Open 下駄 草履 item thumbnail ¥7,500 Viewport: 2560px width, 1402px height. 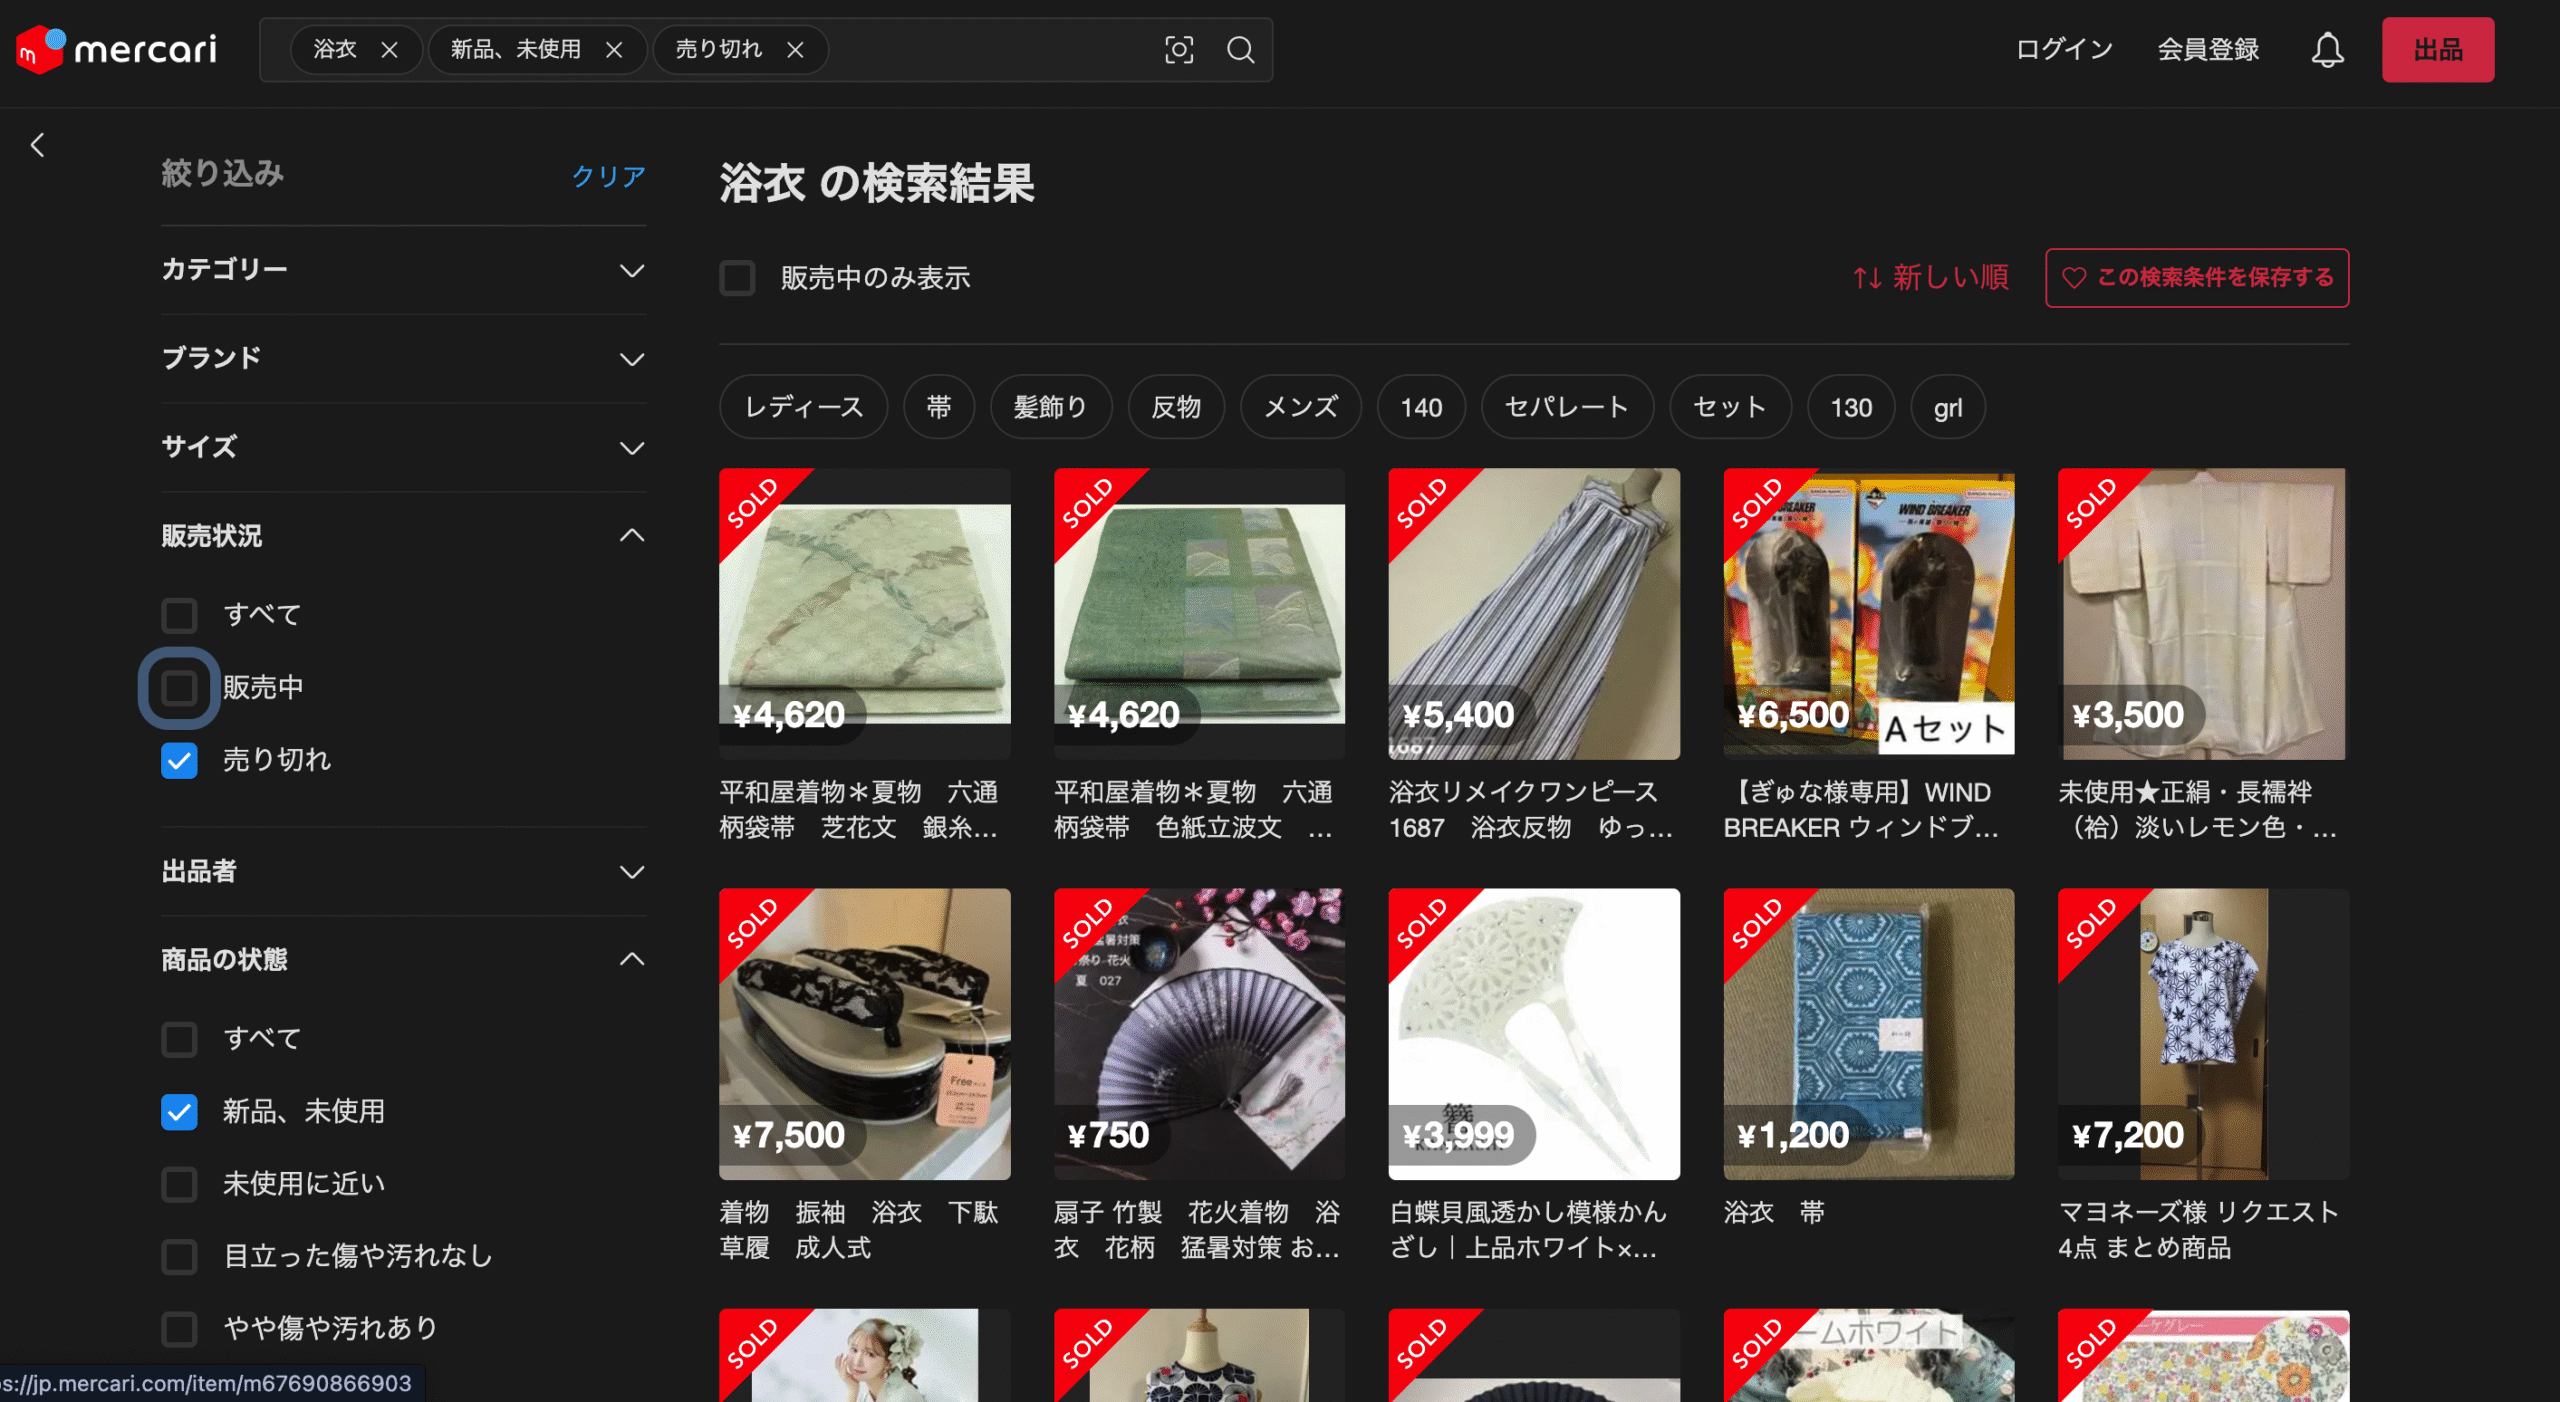(865, 1034)
